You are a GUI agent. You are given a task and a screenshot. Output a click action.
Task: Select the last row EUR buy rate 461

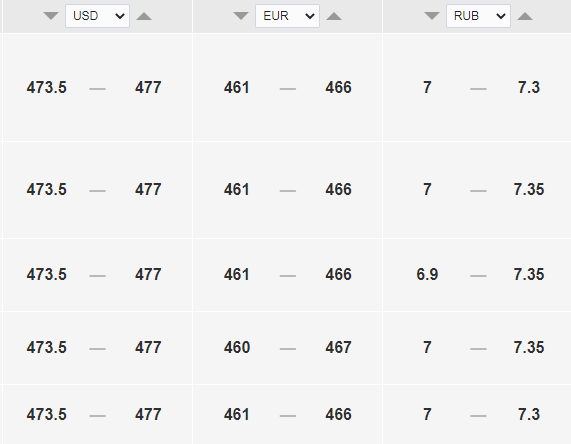click(237, 414)
